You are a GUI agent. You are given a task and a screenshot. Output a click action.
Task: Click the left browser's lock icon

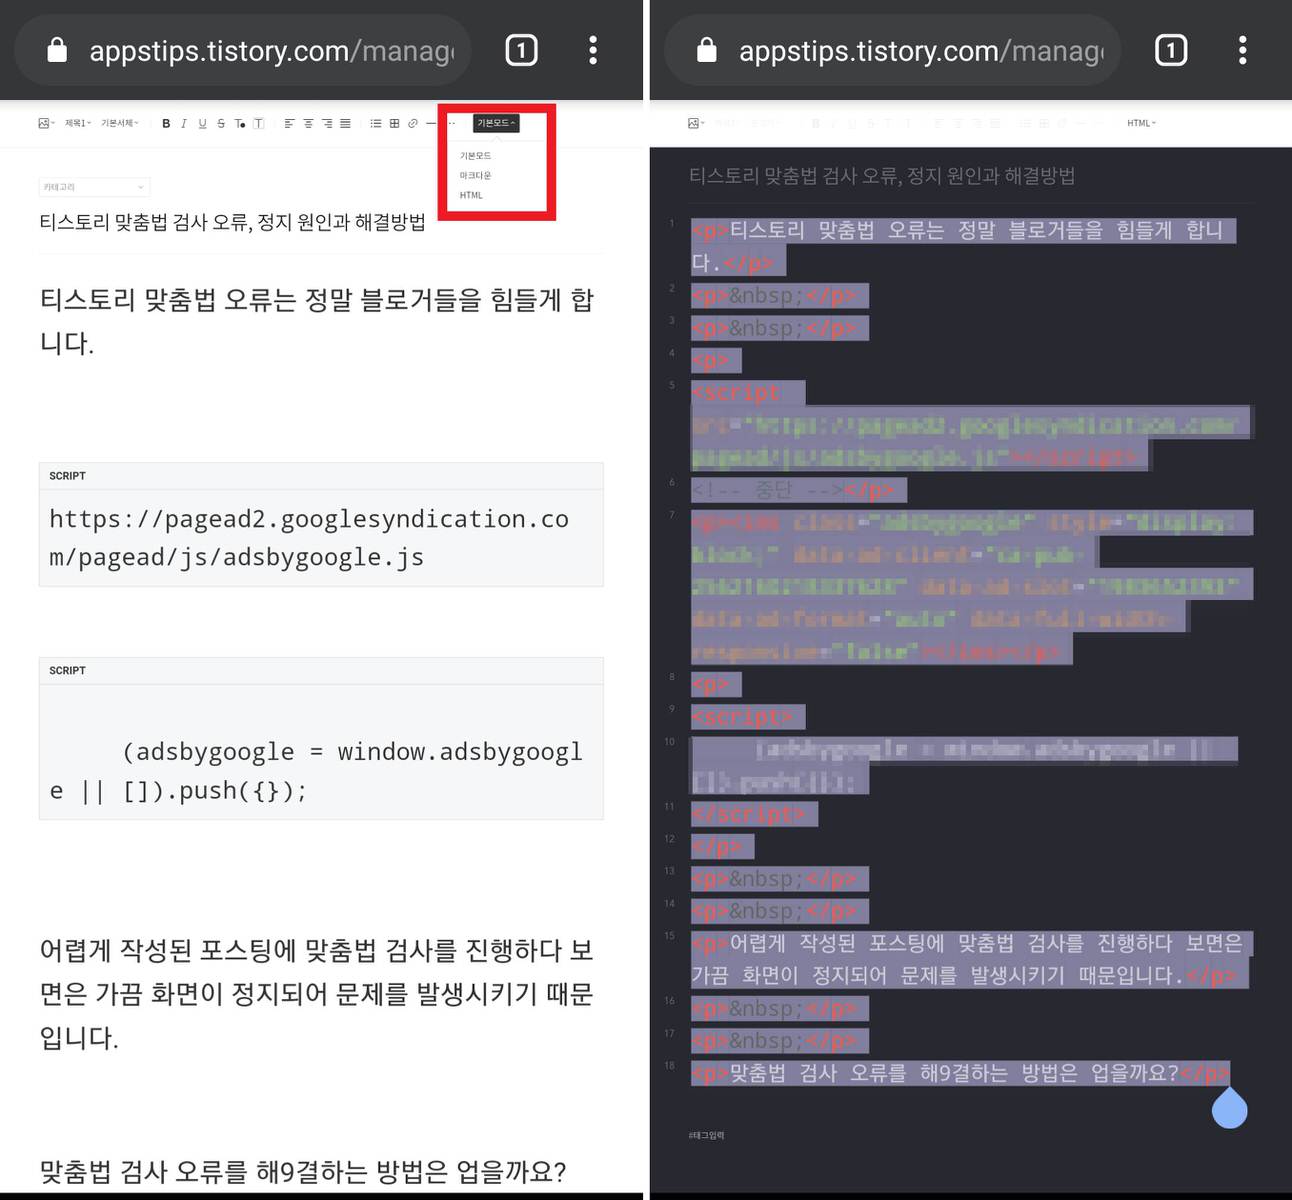click(x=57, y=50)
